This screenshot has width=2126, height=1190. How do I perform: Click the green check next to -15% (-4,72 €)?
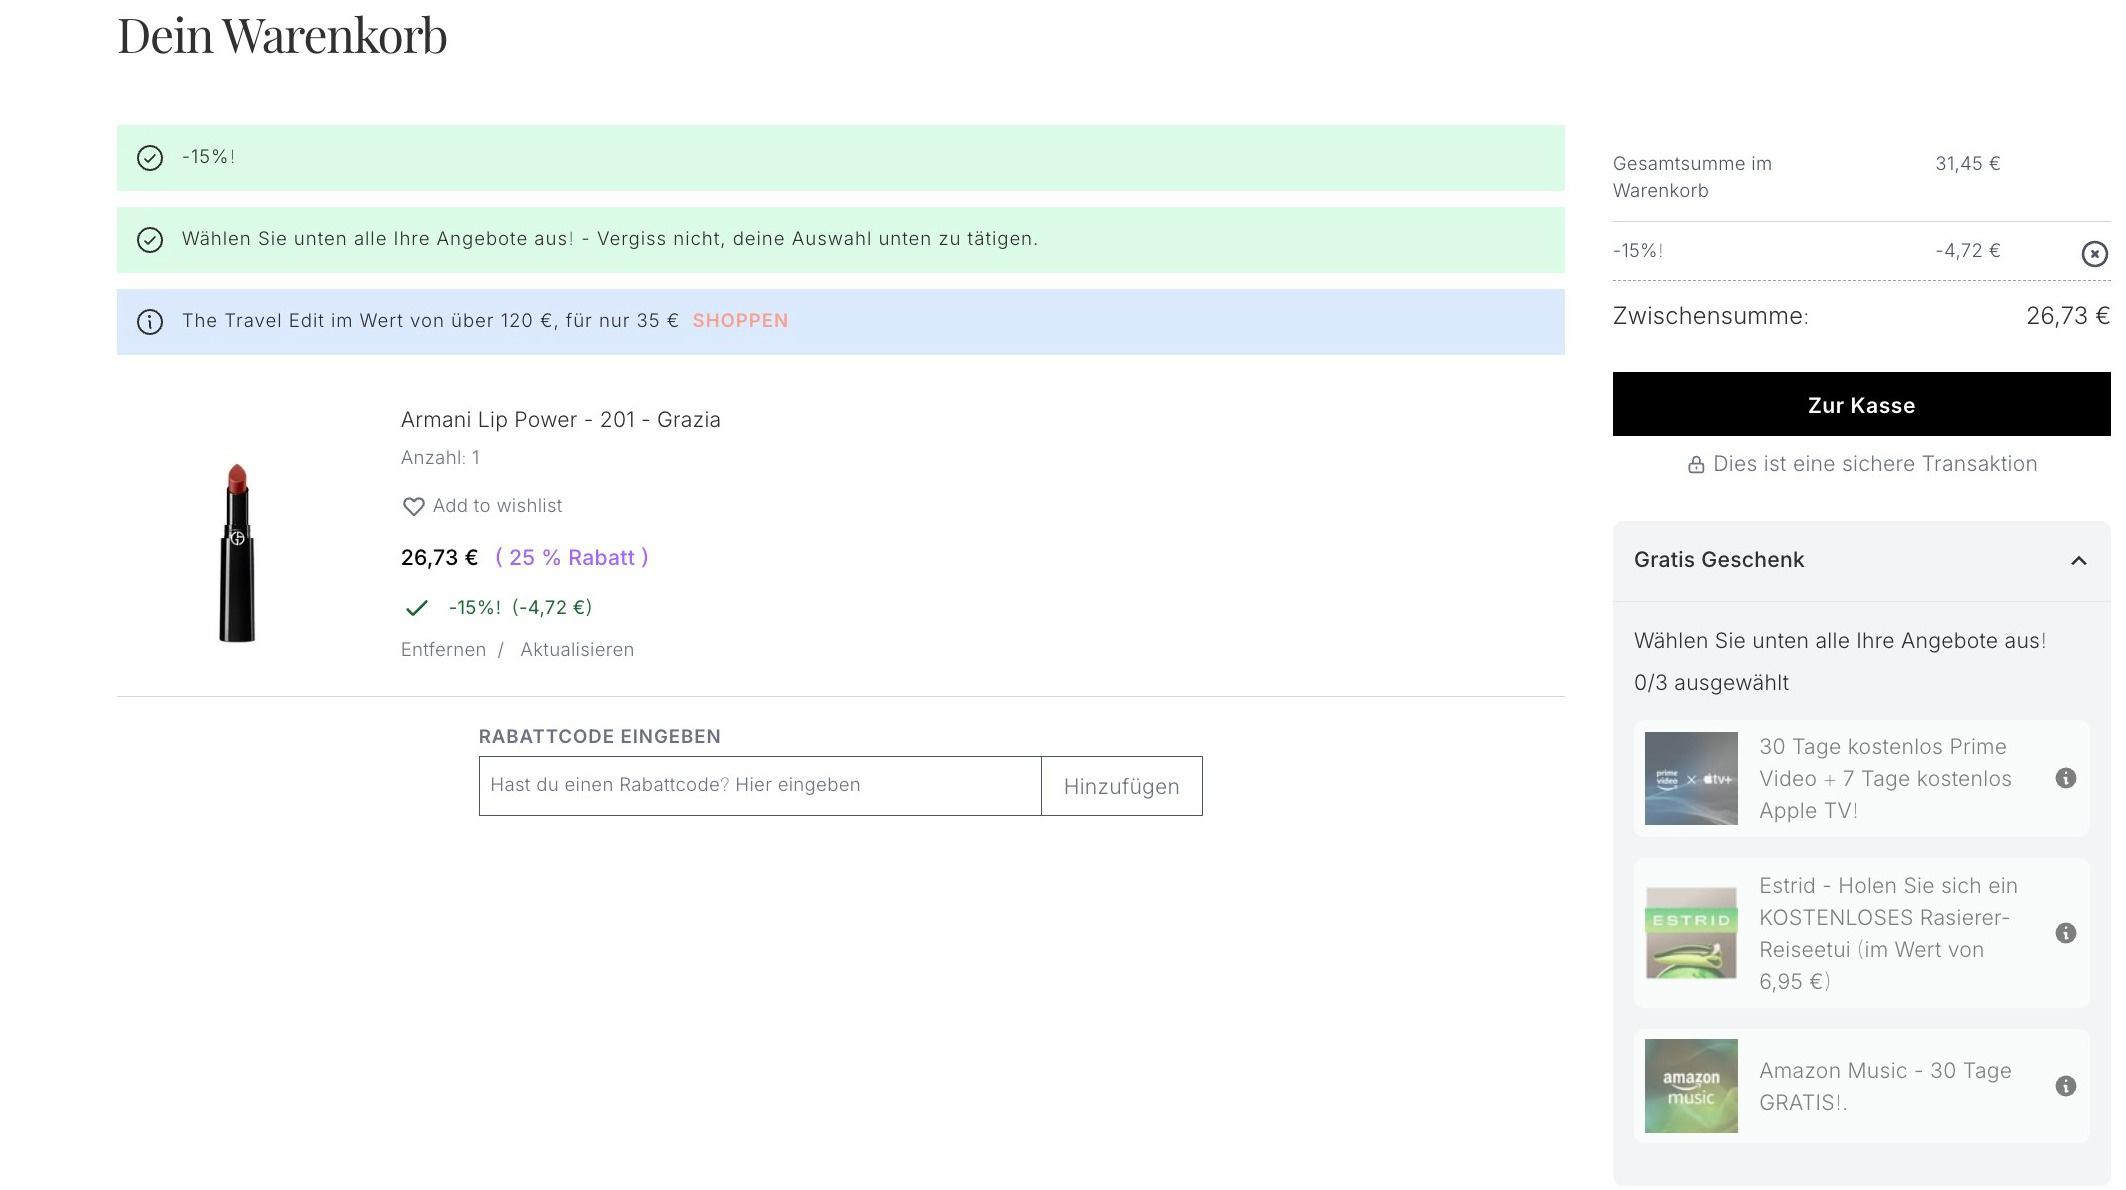416,608
